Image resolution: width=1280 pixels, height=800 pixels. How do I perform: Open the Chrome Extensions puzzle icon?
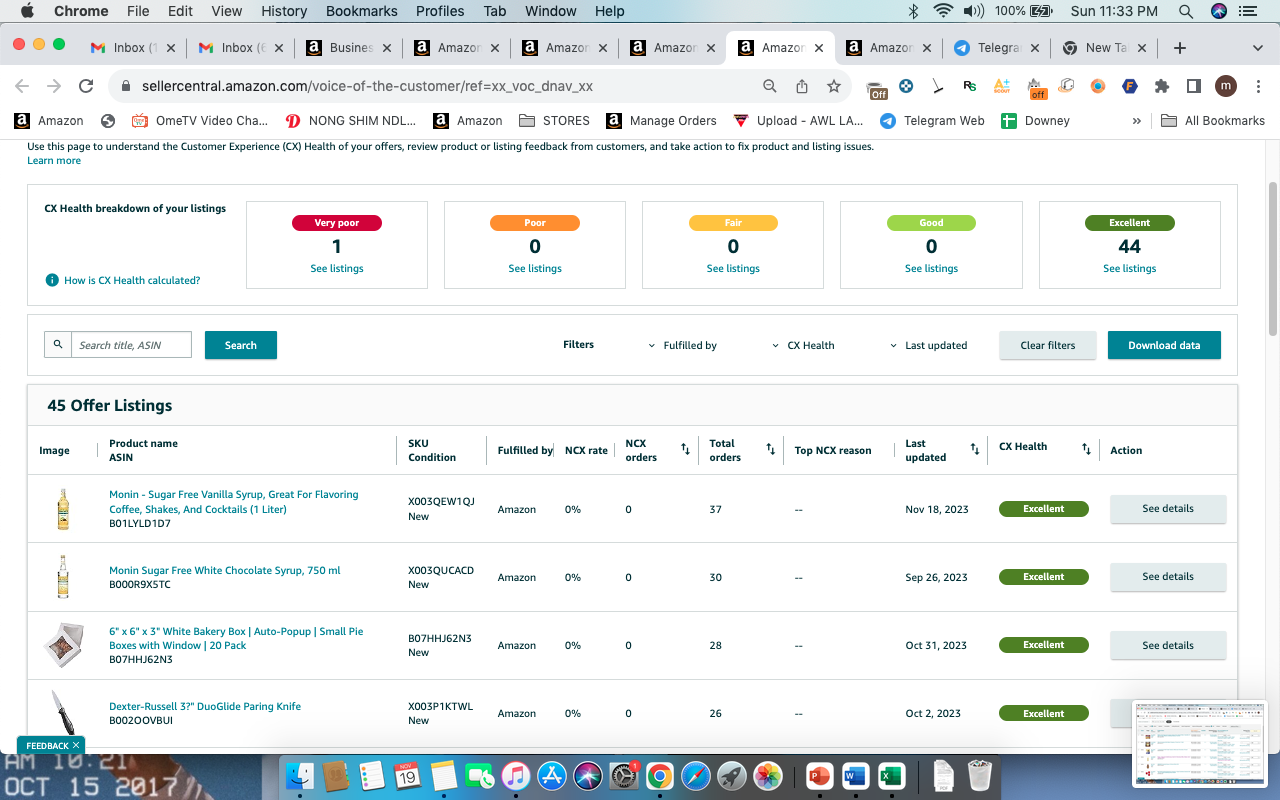point(1162,86)
